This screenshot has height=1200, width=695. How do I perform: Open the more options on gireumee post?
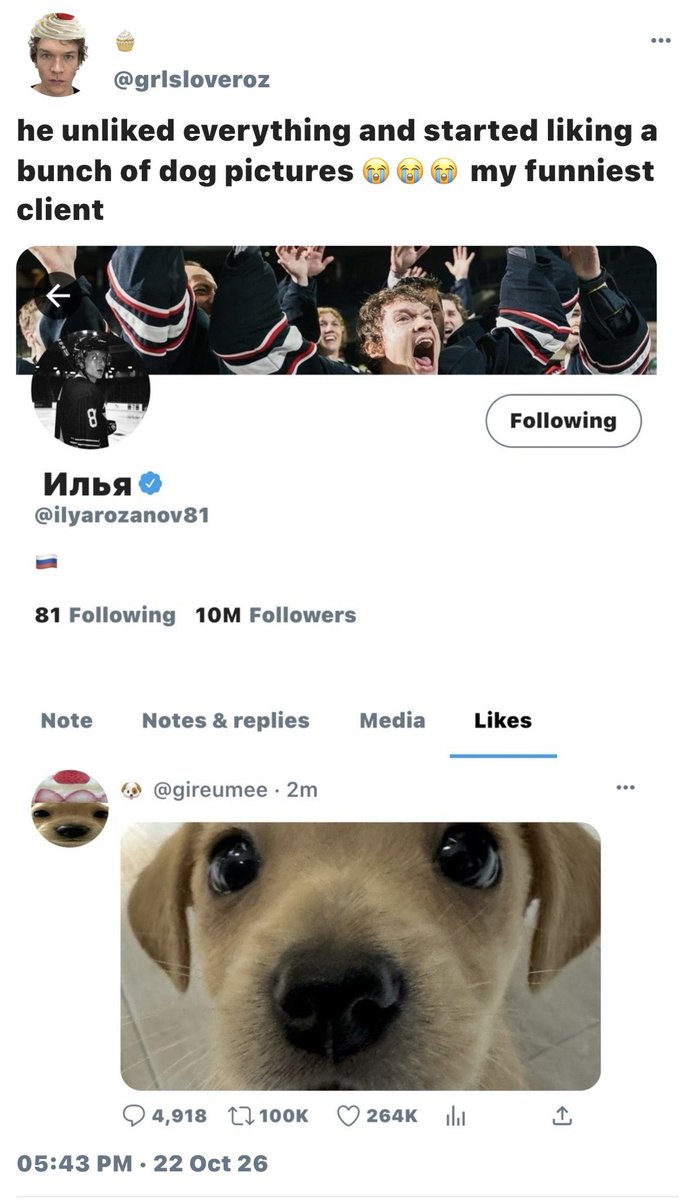click(x=626, y=787)
